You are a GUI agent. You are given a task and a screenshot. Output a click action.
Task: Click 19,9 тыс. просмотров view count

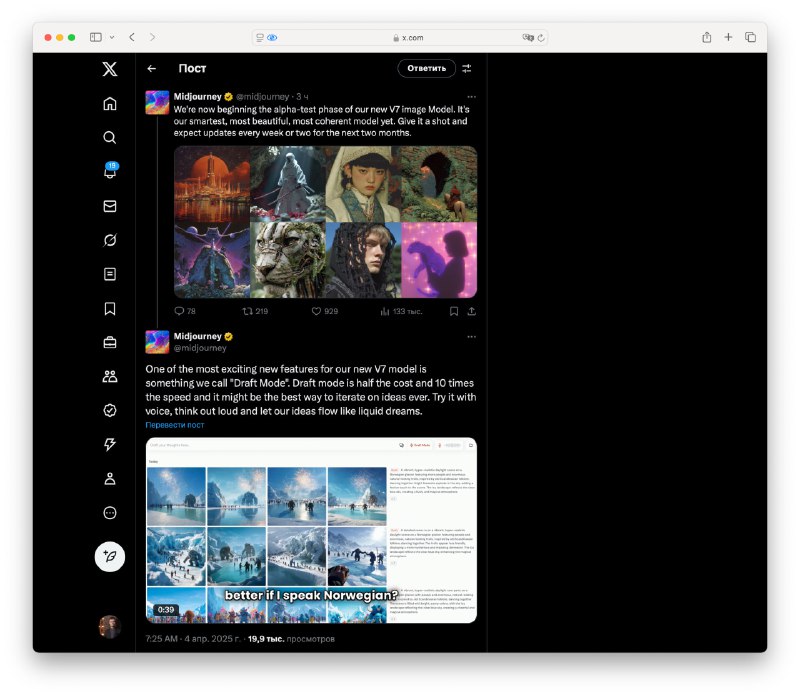[x=291, y=638]
